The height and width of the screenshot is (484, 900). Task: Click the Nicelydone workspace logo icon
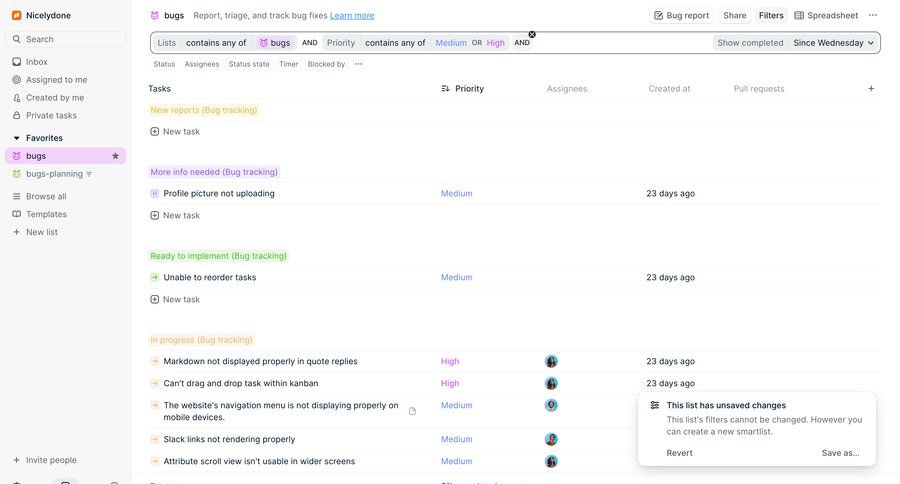coord(17,16)
